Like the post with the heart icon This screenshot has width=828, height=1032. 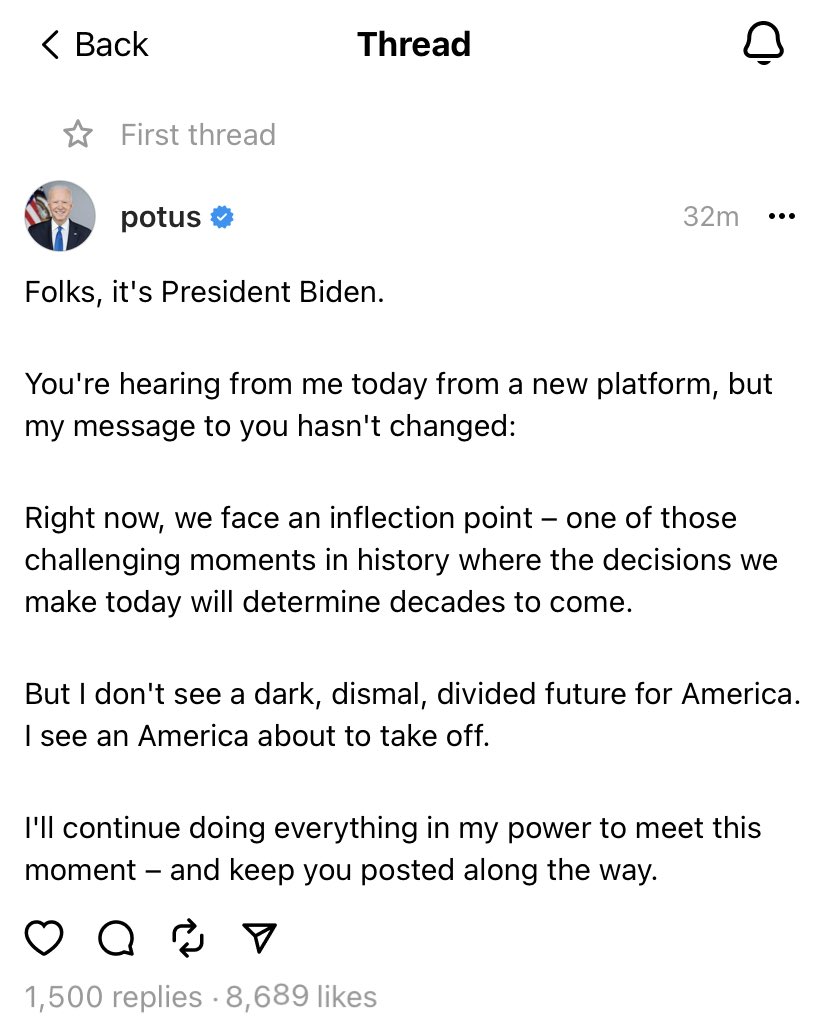44,937
